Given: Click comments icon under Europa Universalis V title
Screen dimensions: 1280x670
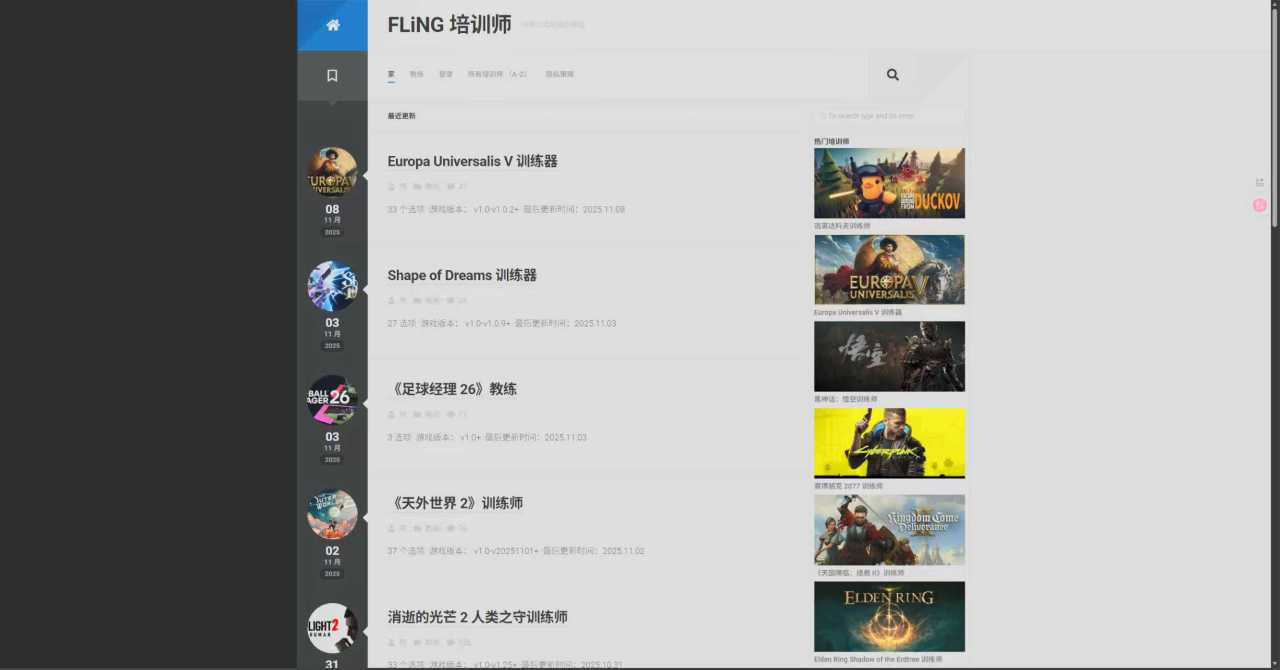Looking at the screenshot, I should pyautogui.click(x=450, y=187).
